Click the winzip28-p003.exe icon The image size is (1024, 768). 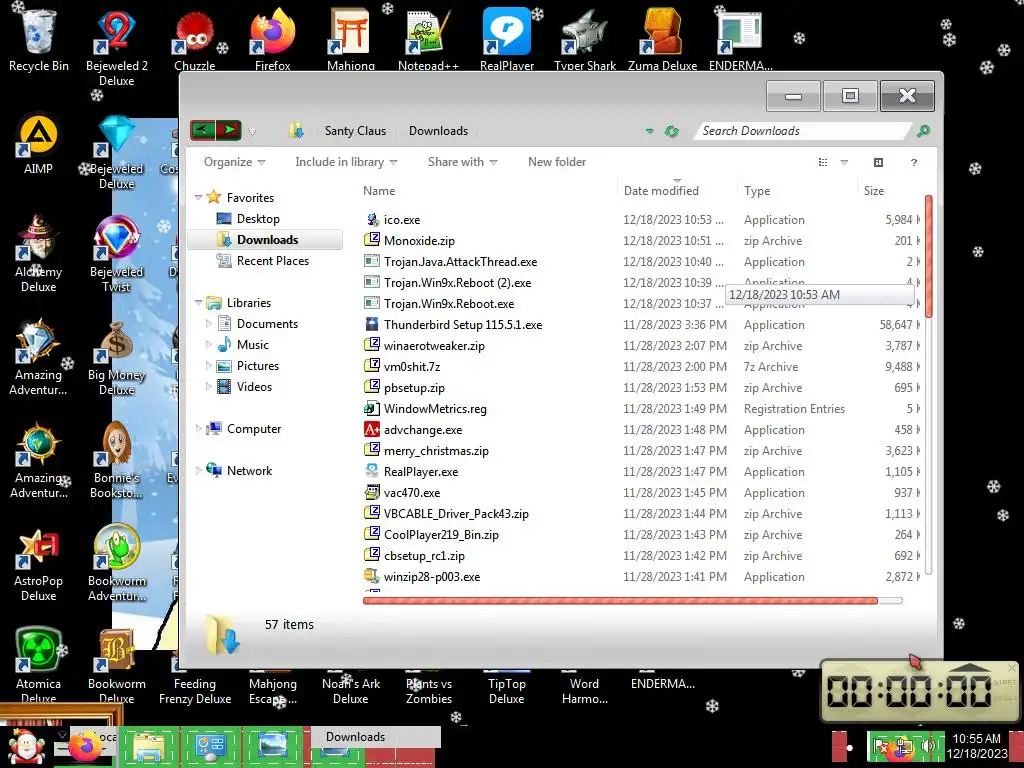click(372, 576)
